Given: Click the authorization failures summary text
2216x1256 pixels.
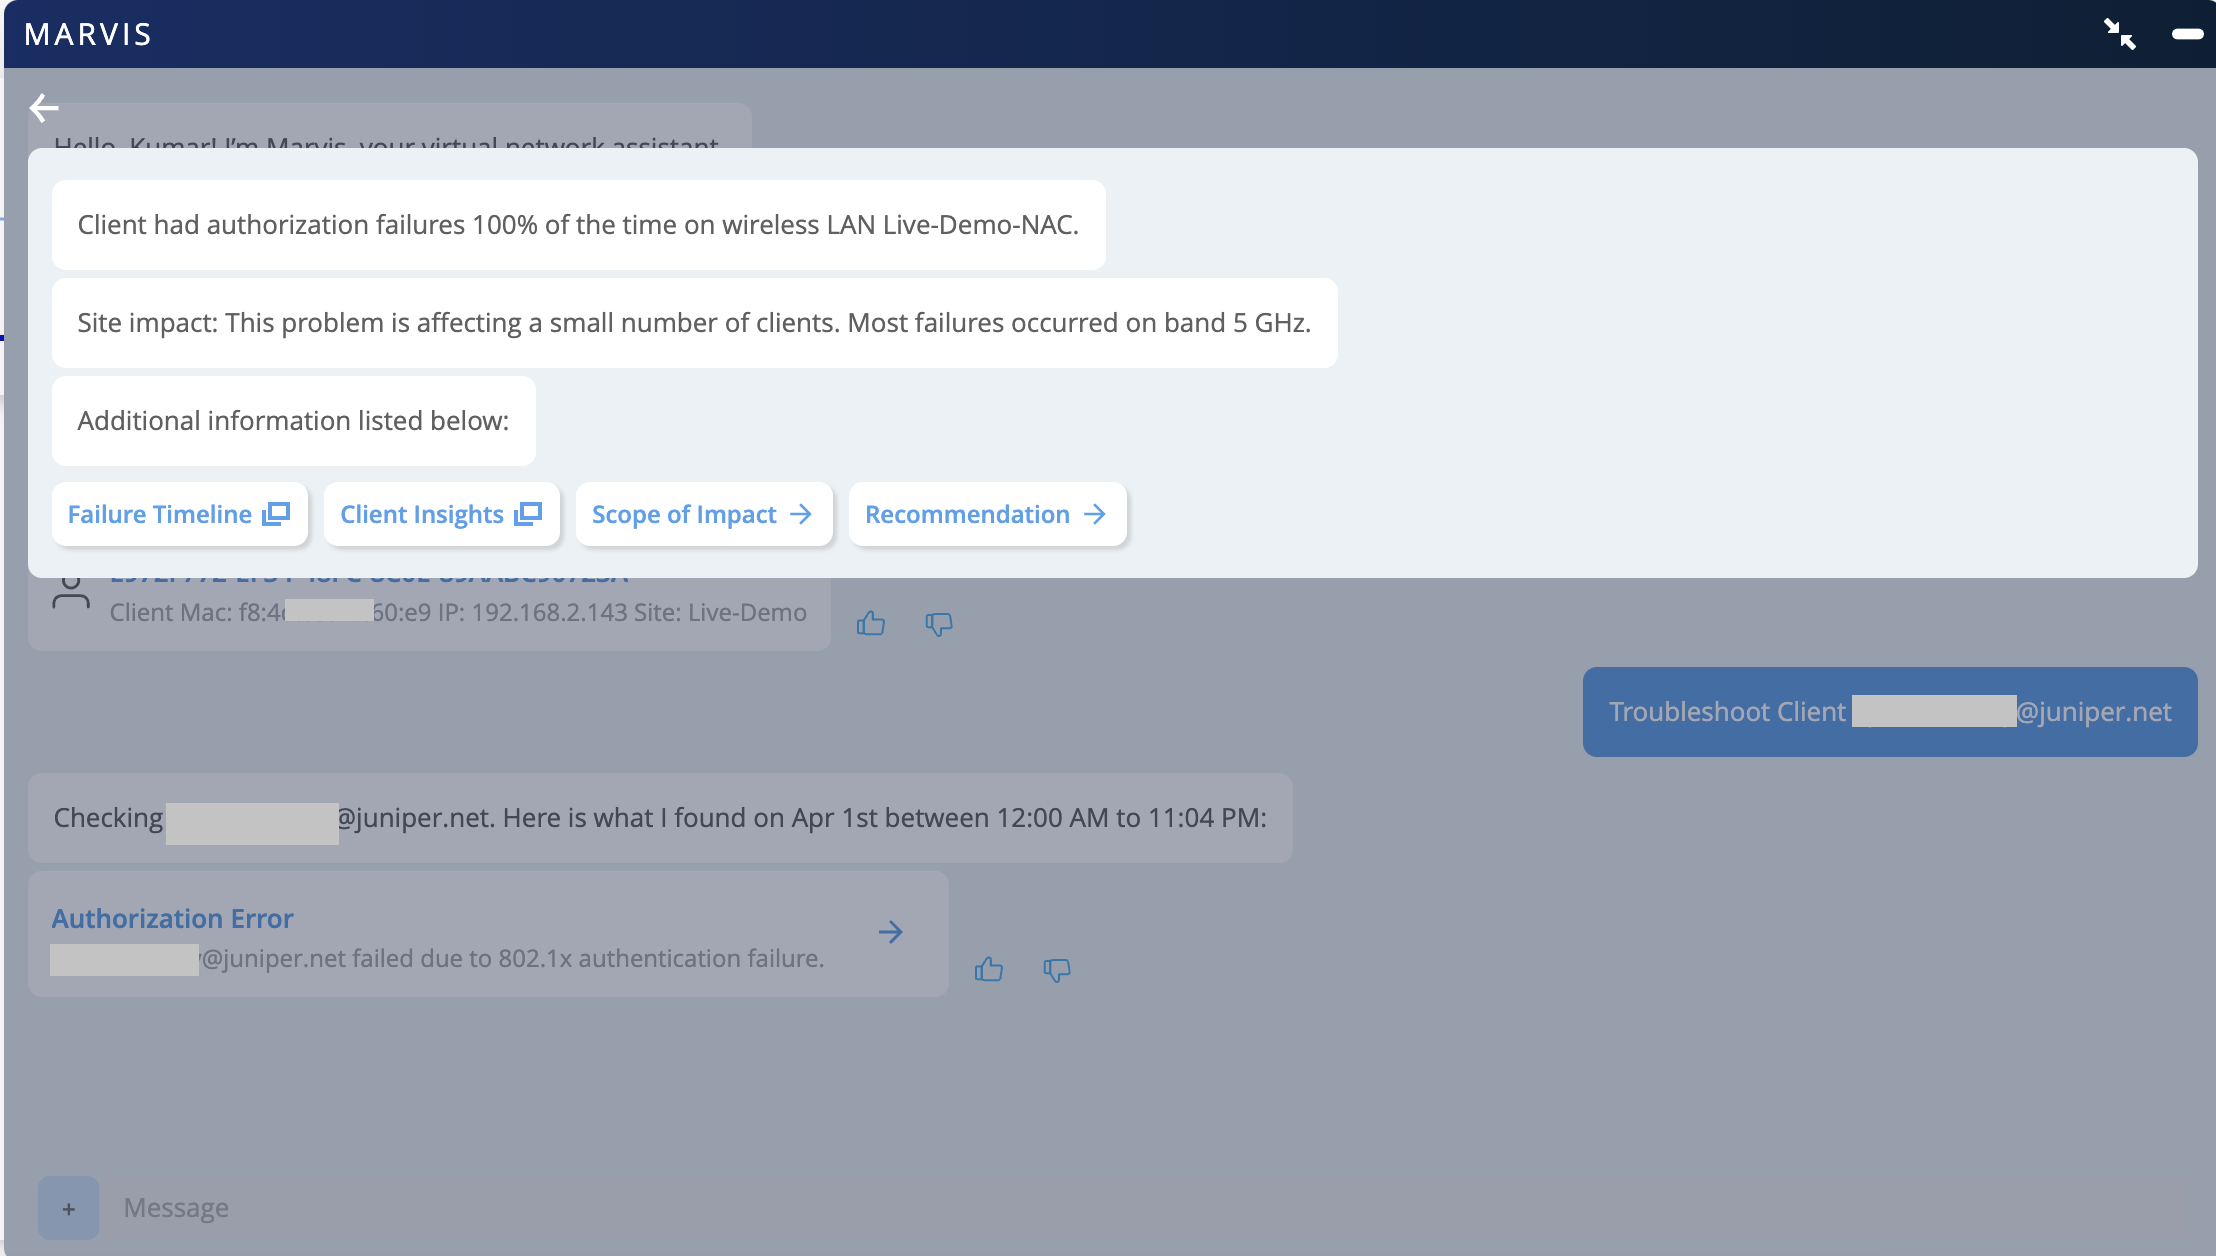Looking at the screenshot, I should (578, 225).
